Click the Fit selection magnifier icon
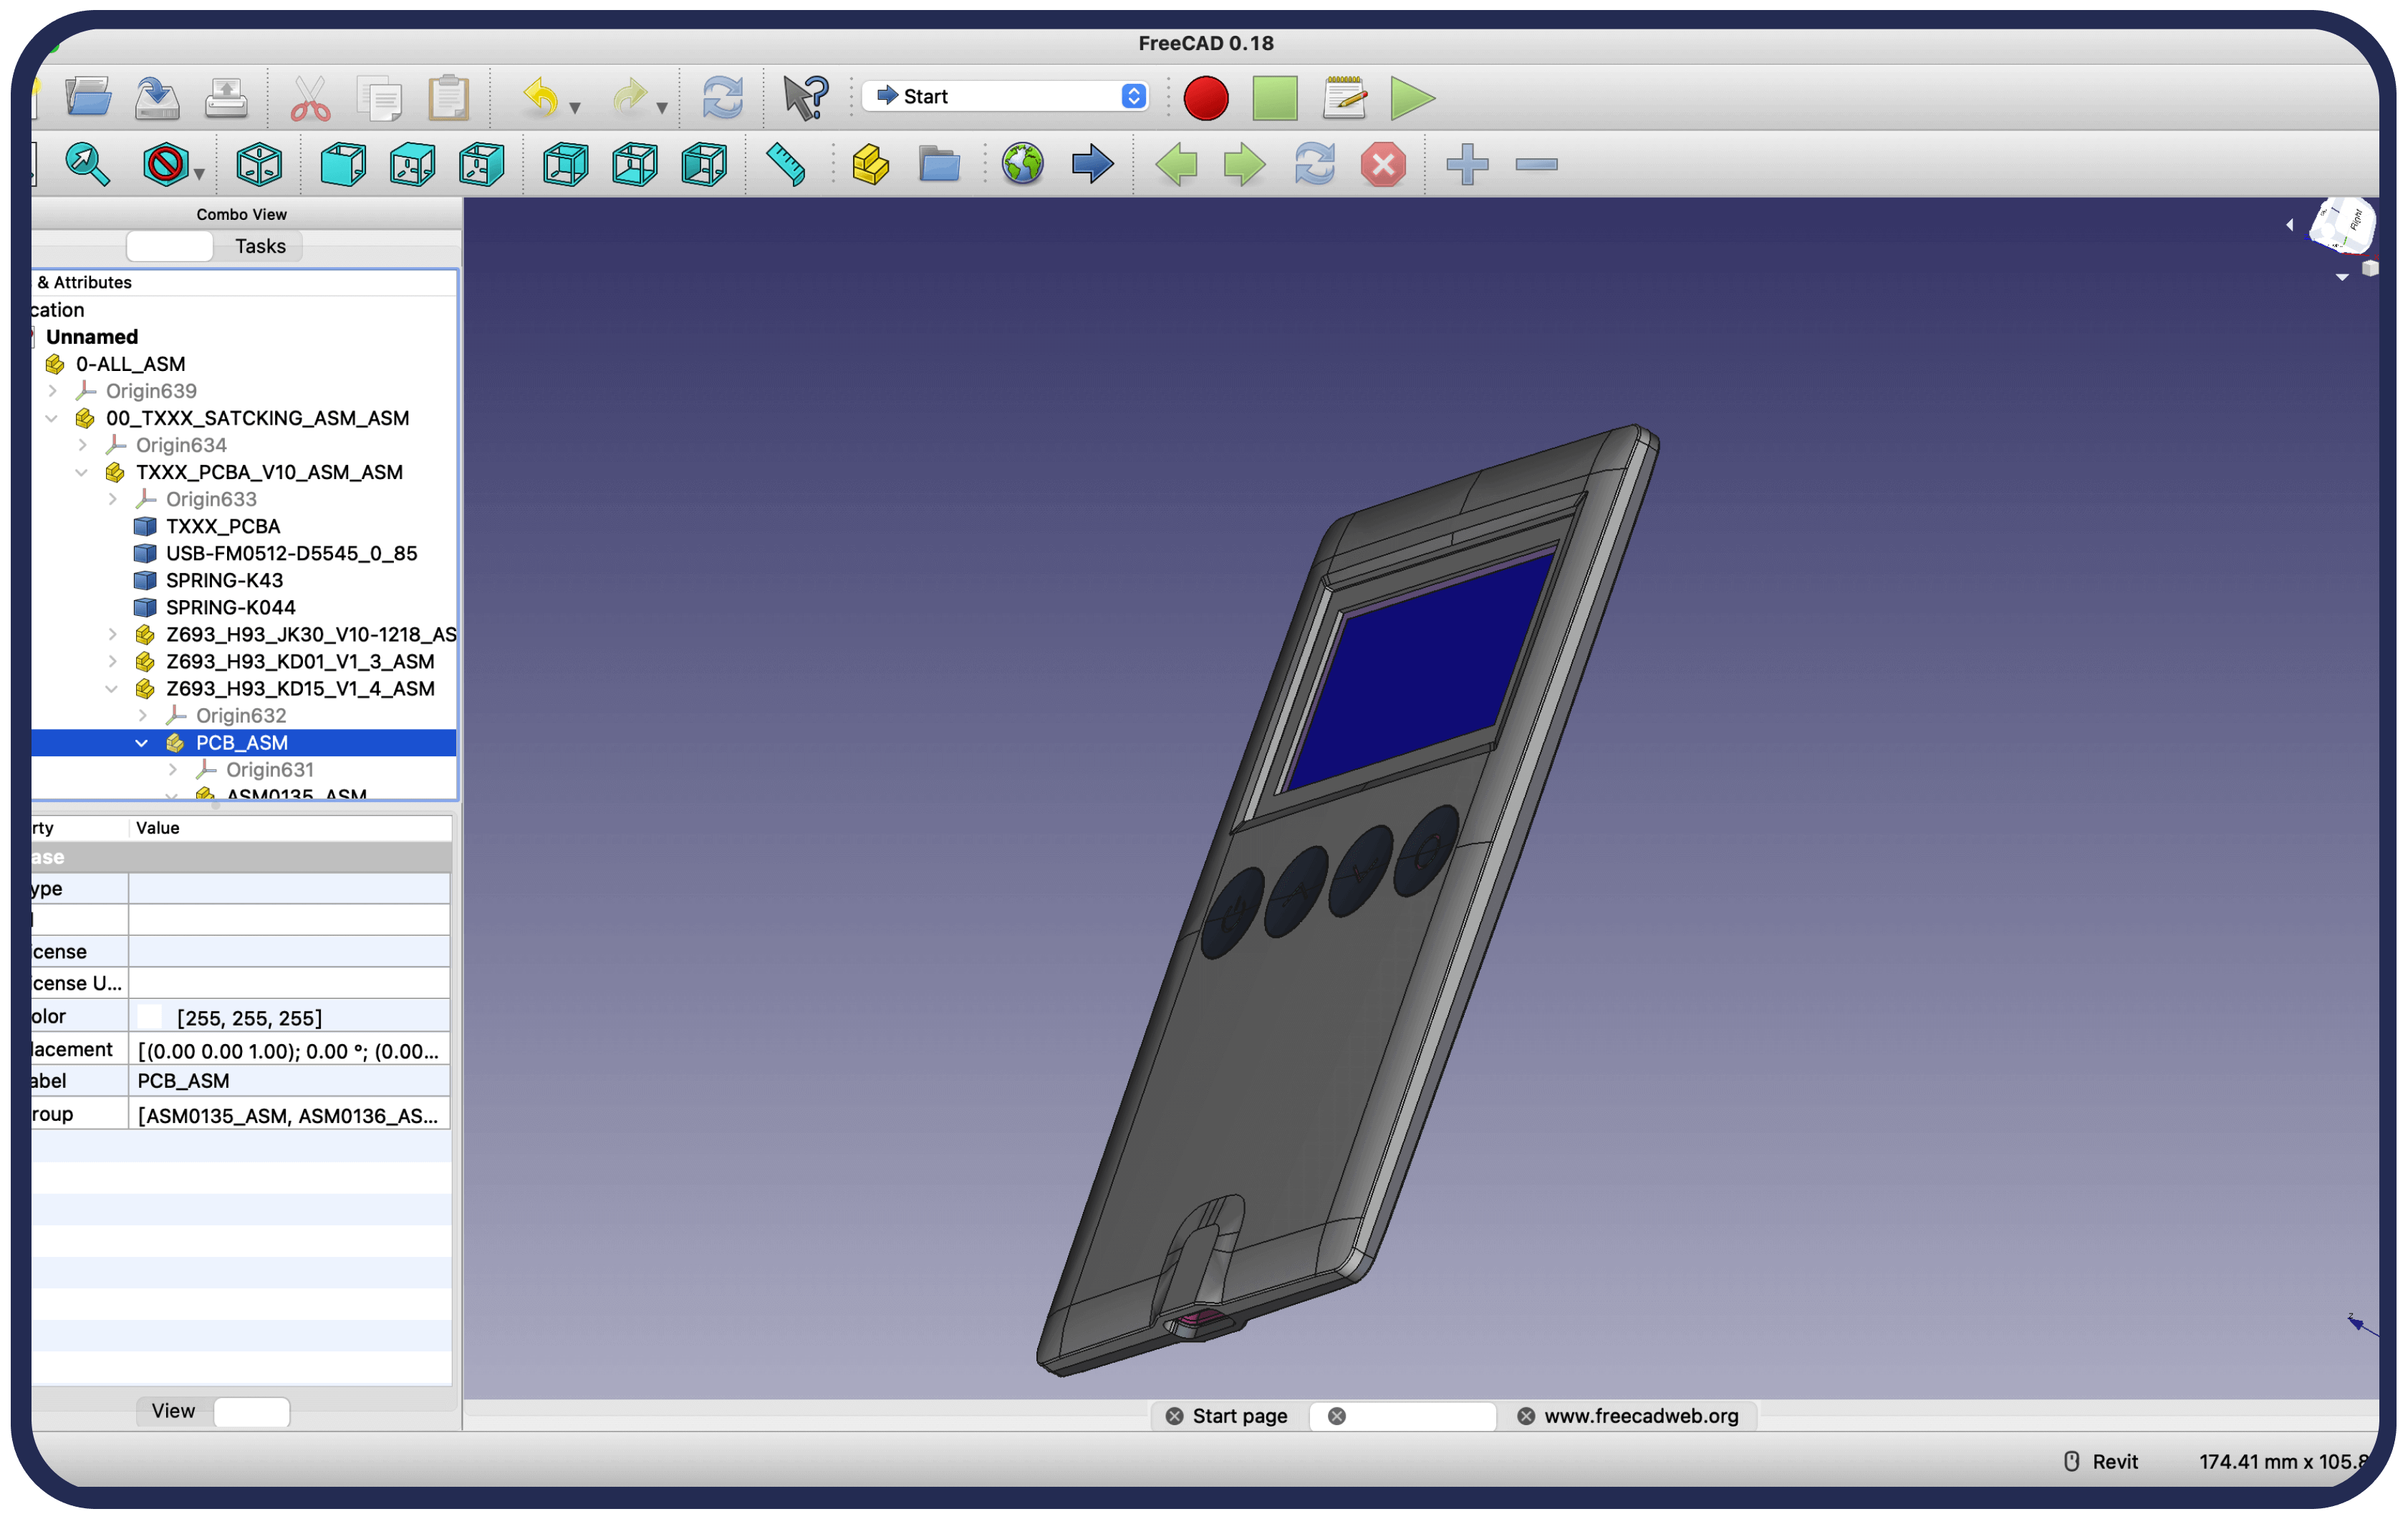This screenshot has width=2408, height=1519. coord(87,164)
